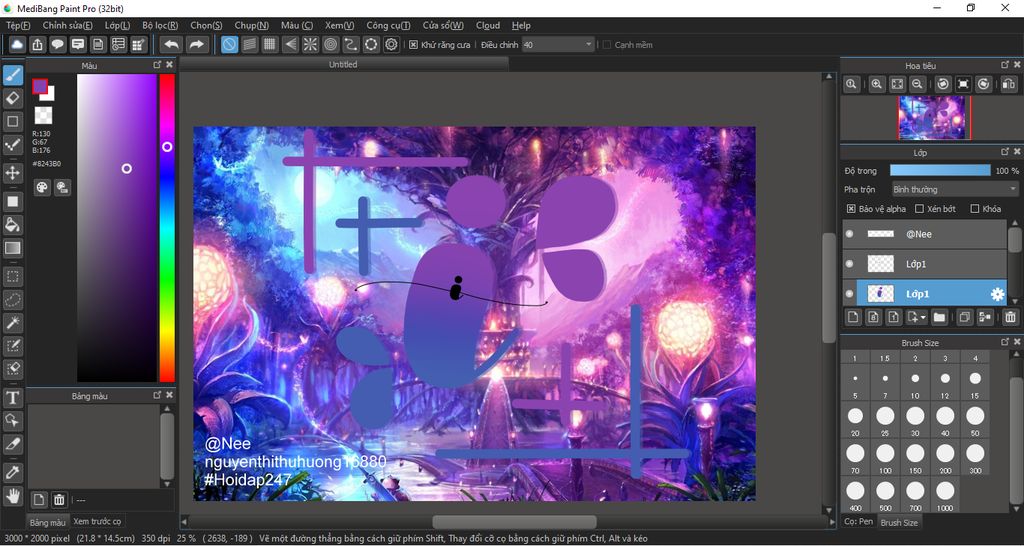1024x546 pixels.
Task: Zoom out on the navigator
Action: pyautogui.click(x=918, y=84)
